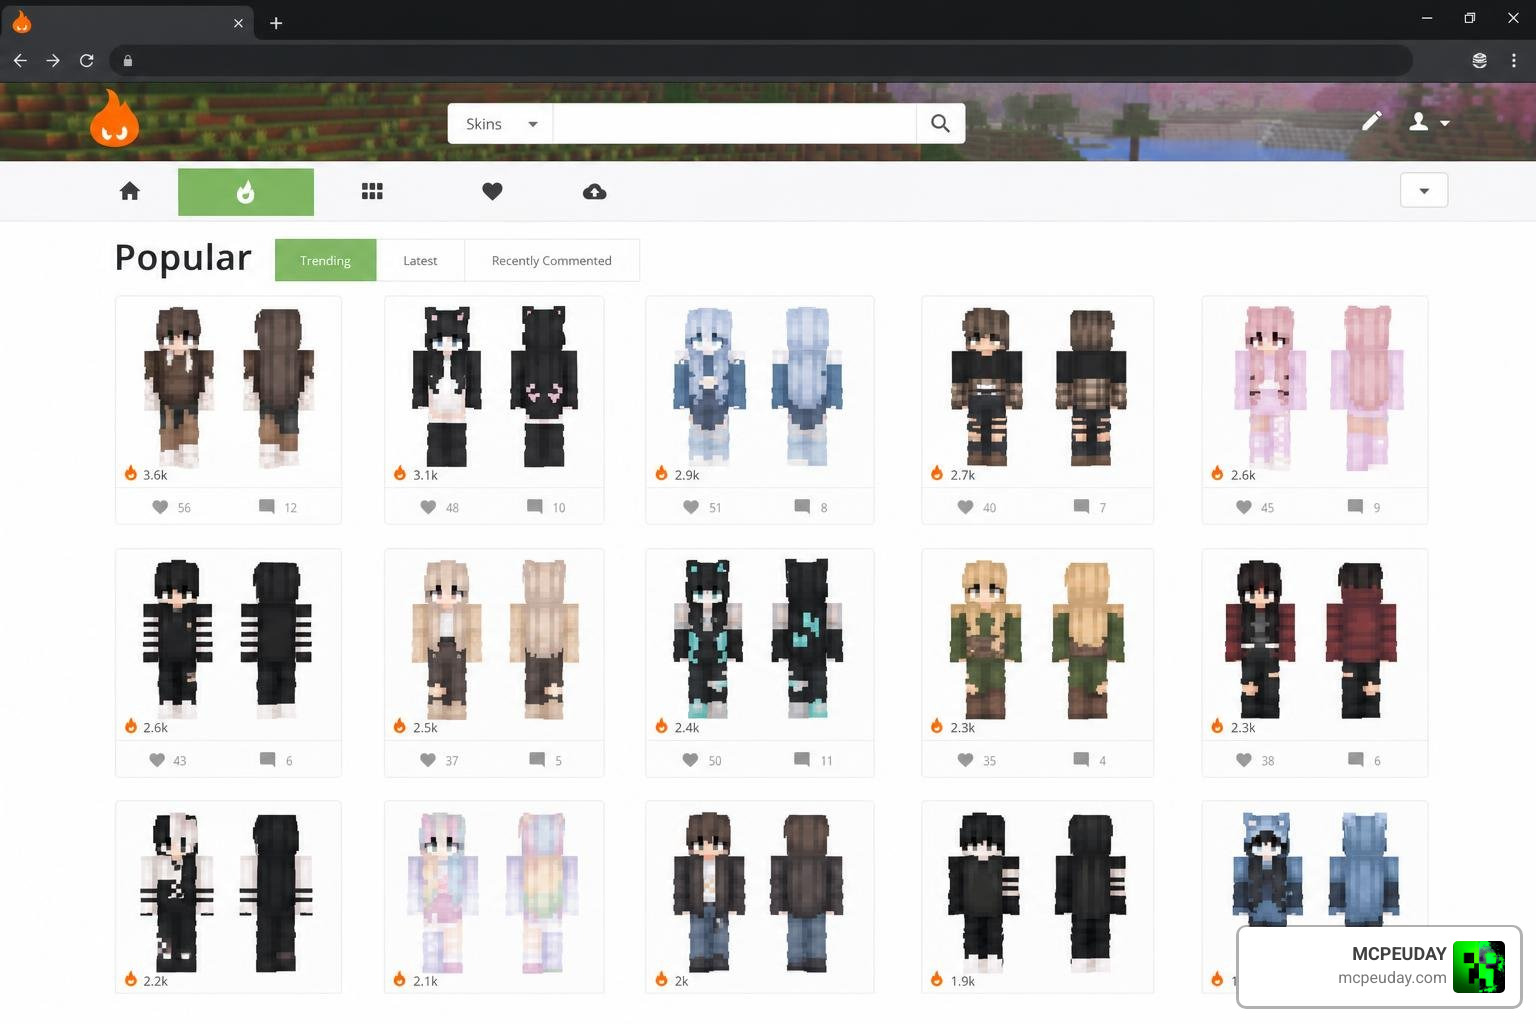Open the home page icon

point(130,191)
